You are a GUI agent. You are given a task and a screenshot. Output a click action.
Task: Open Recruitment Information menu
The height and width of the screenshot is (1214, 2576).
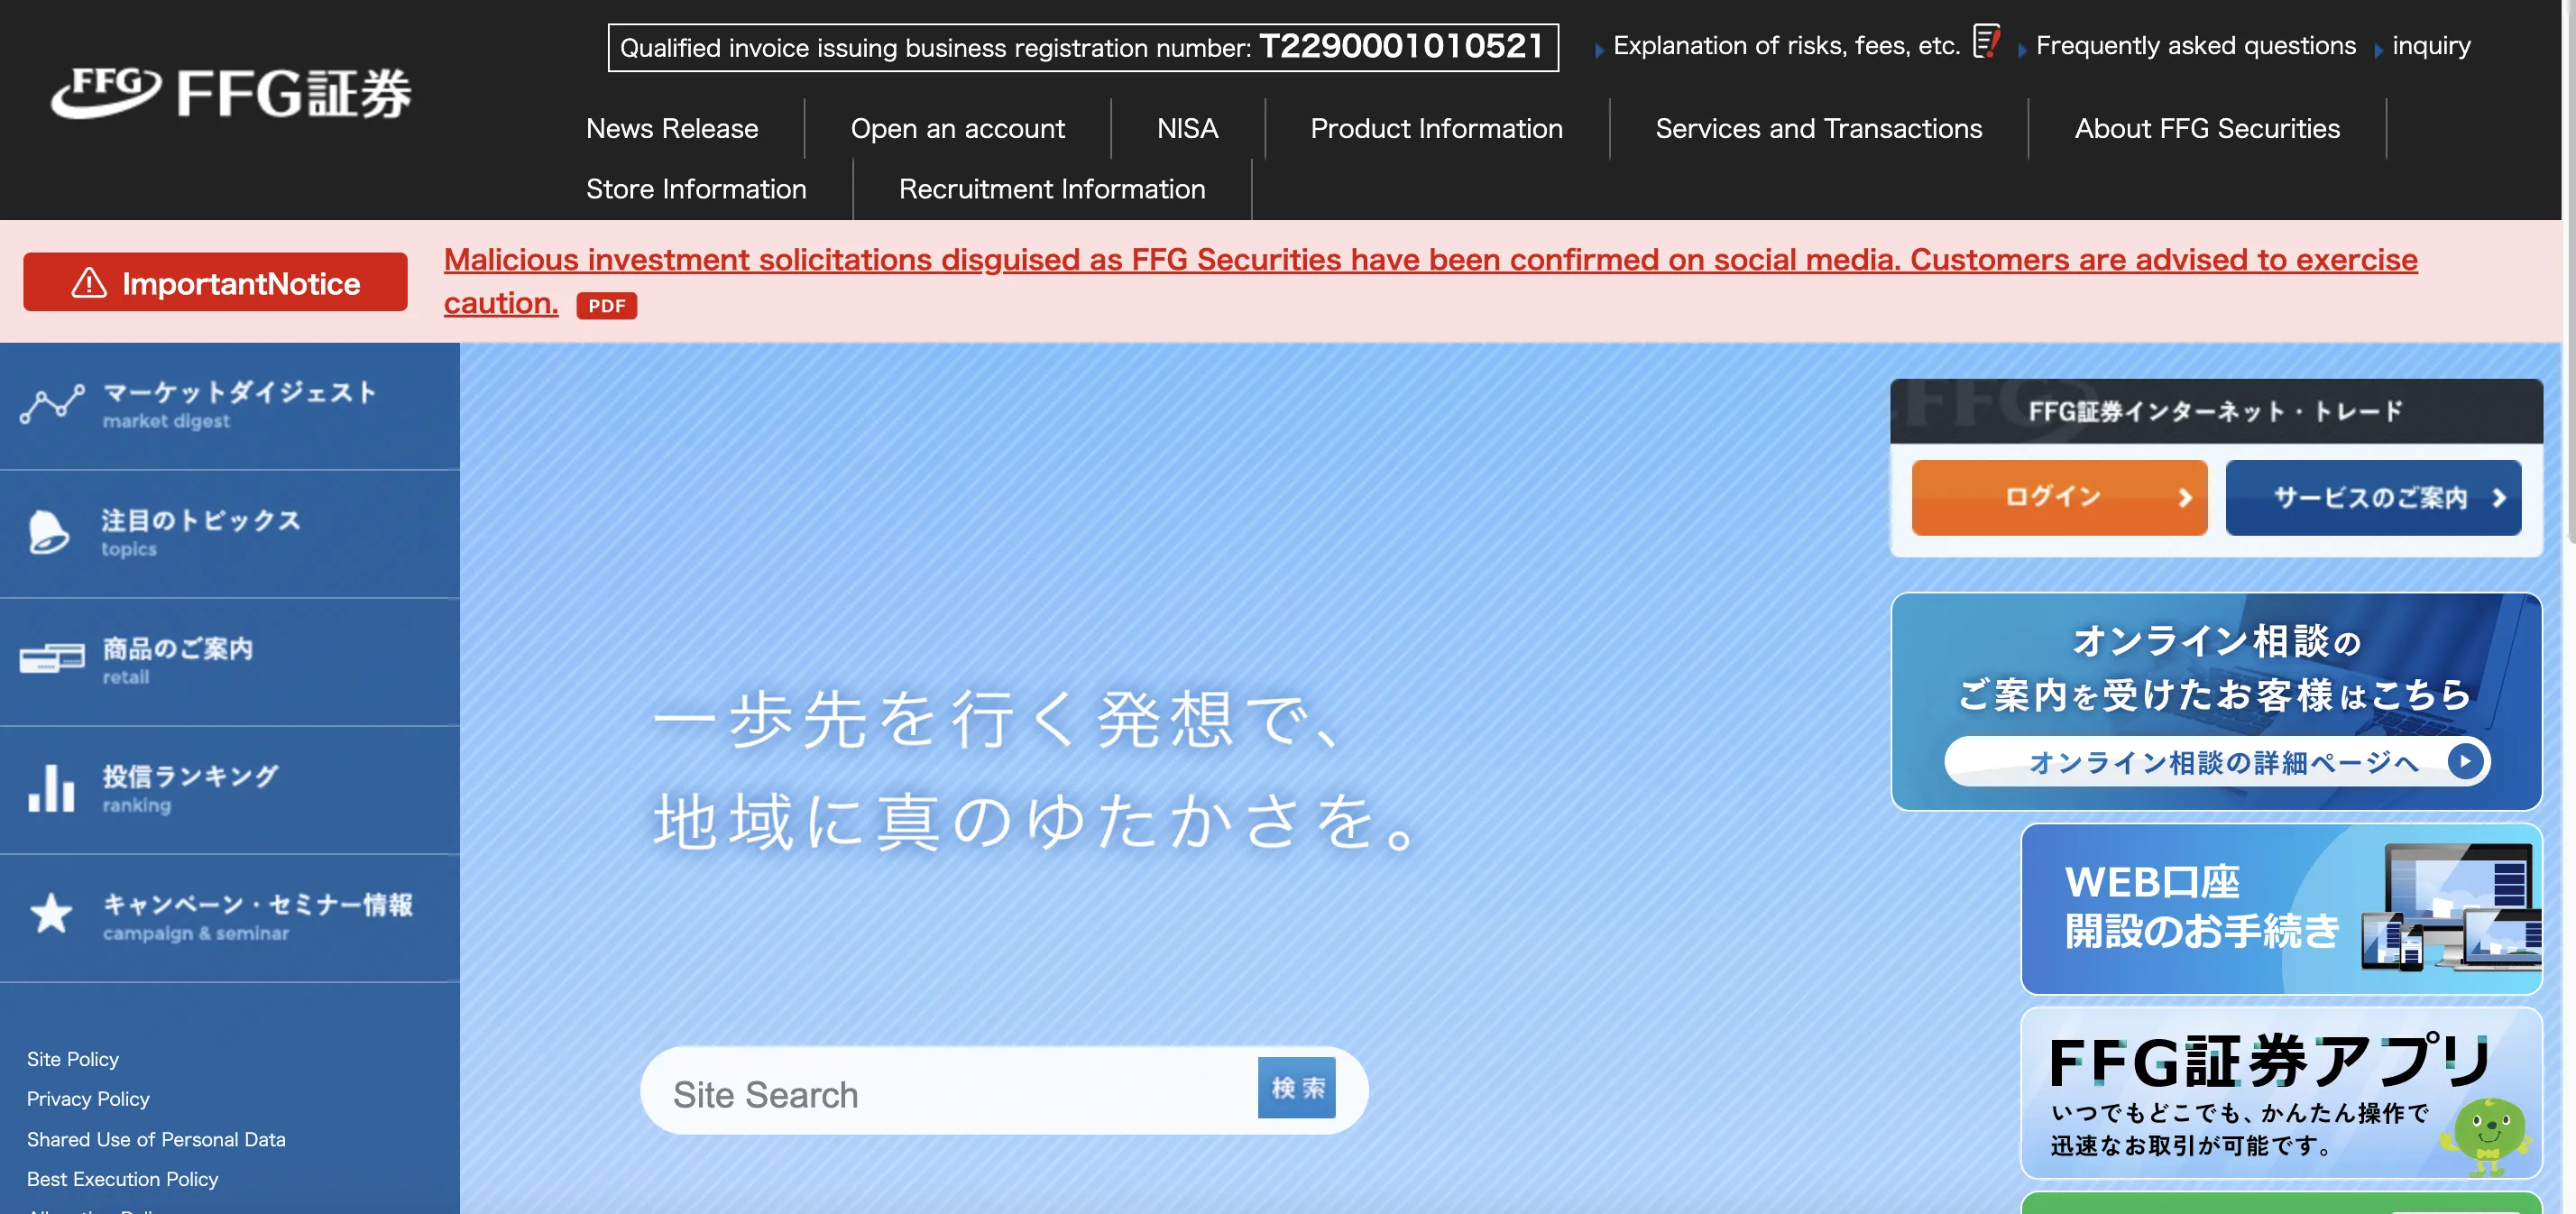tap(1052, 189)
